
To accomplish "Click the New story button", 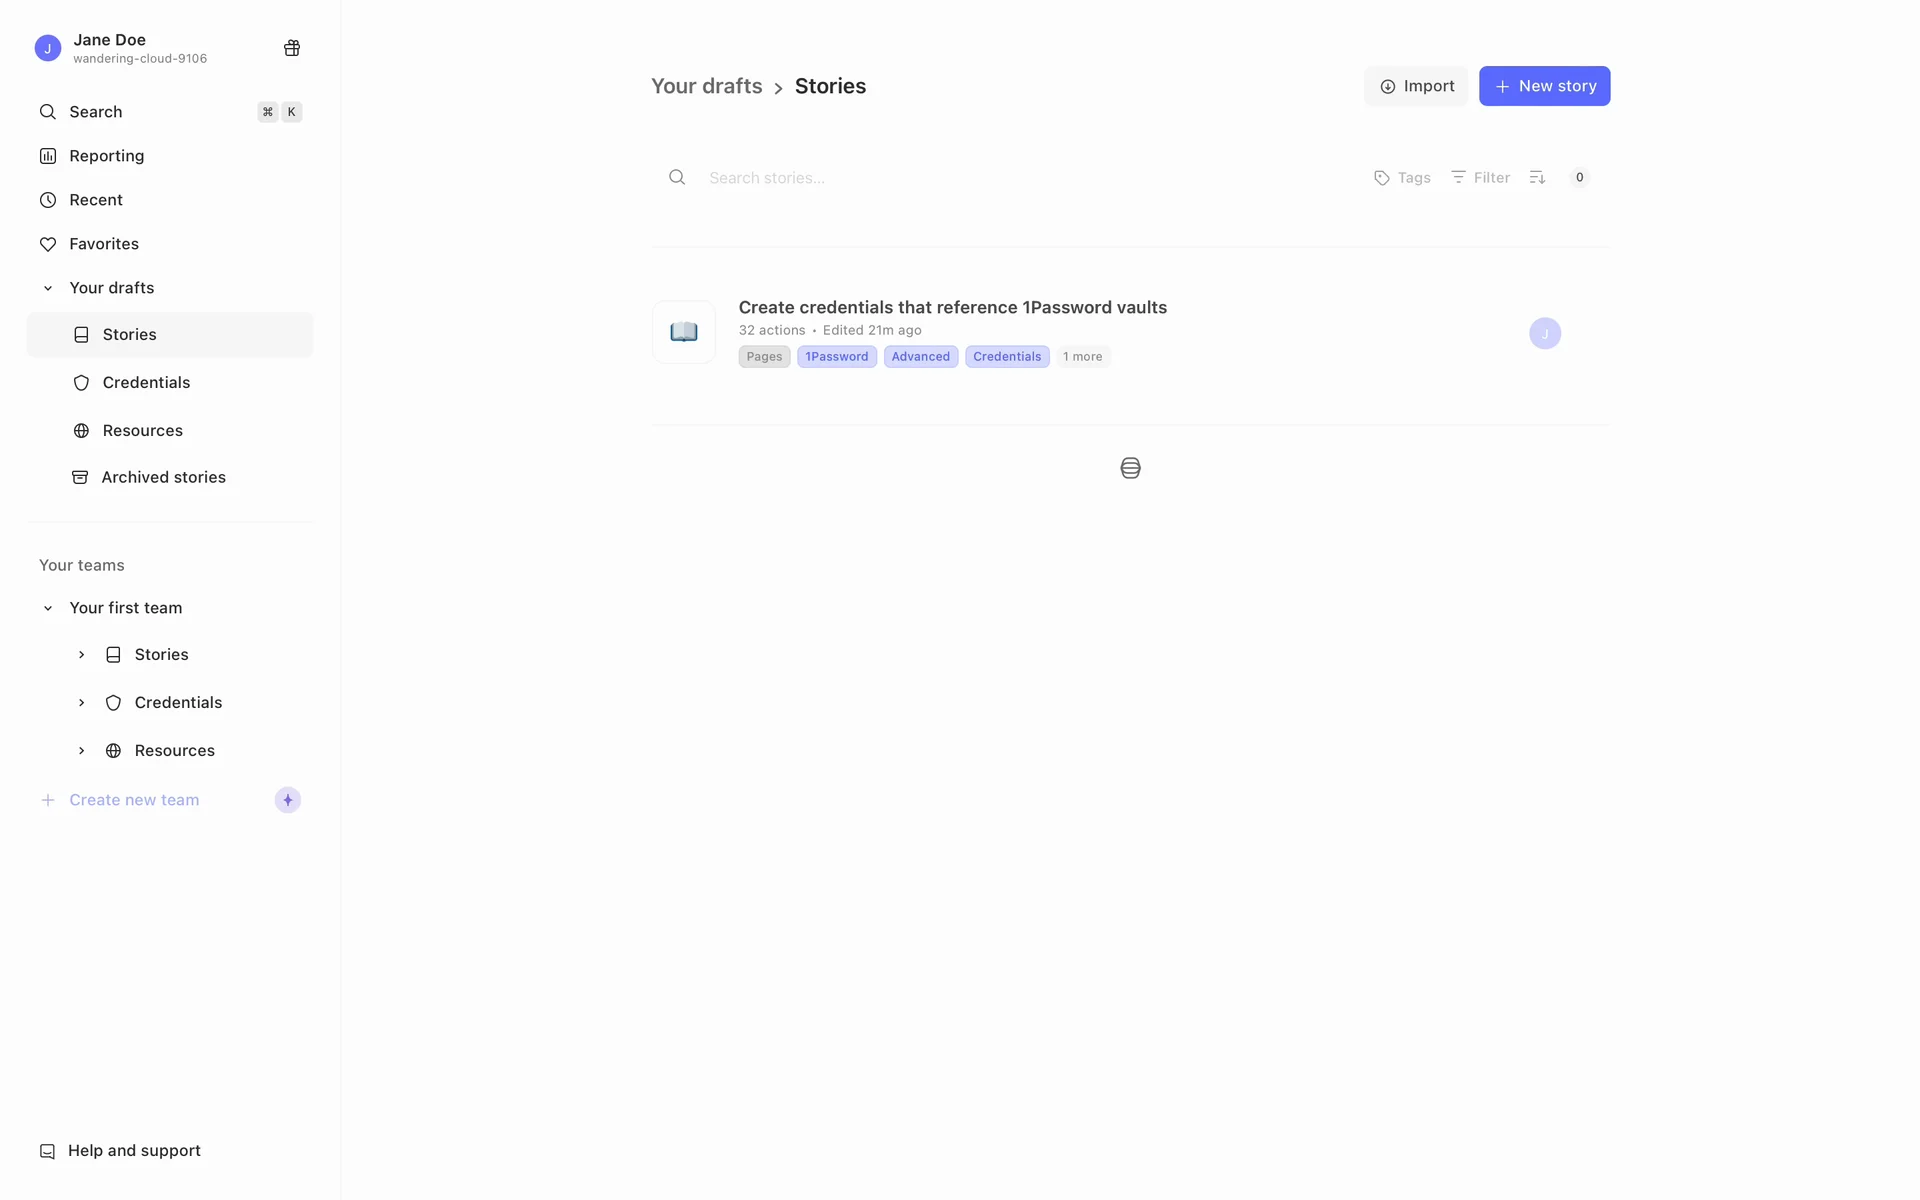I will pyautogui.click(x=1544, y=86).
